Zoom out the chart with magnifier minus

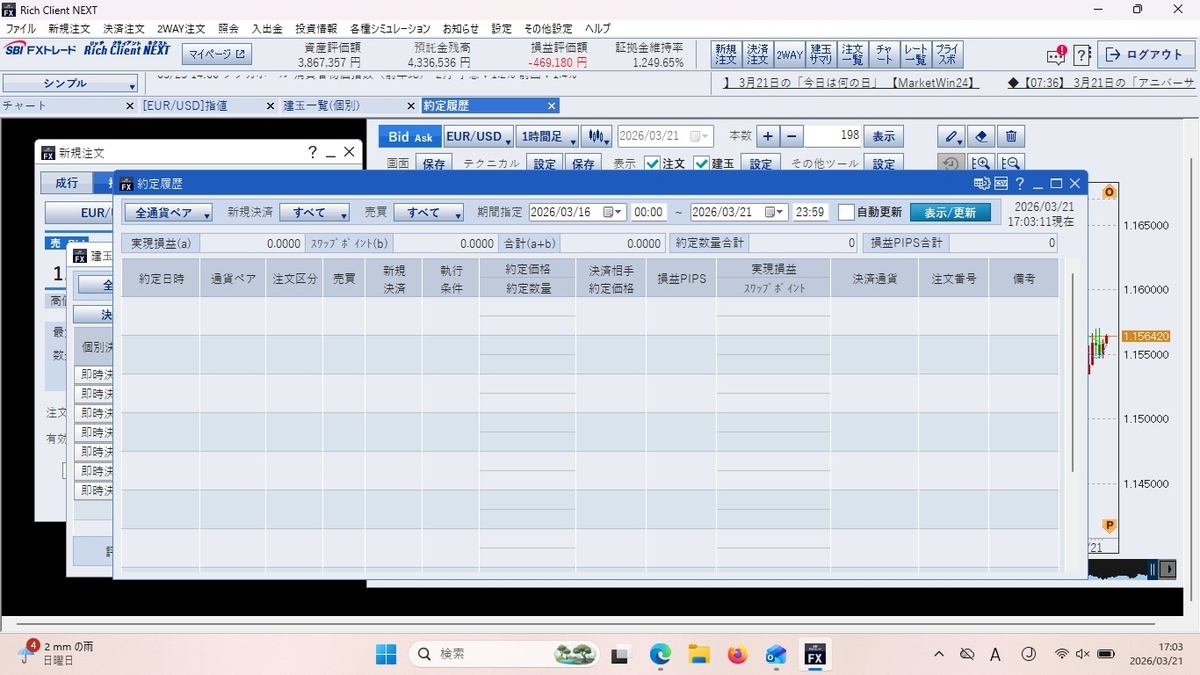click(x=1011, y=164)
